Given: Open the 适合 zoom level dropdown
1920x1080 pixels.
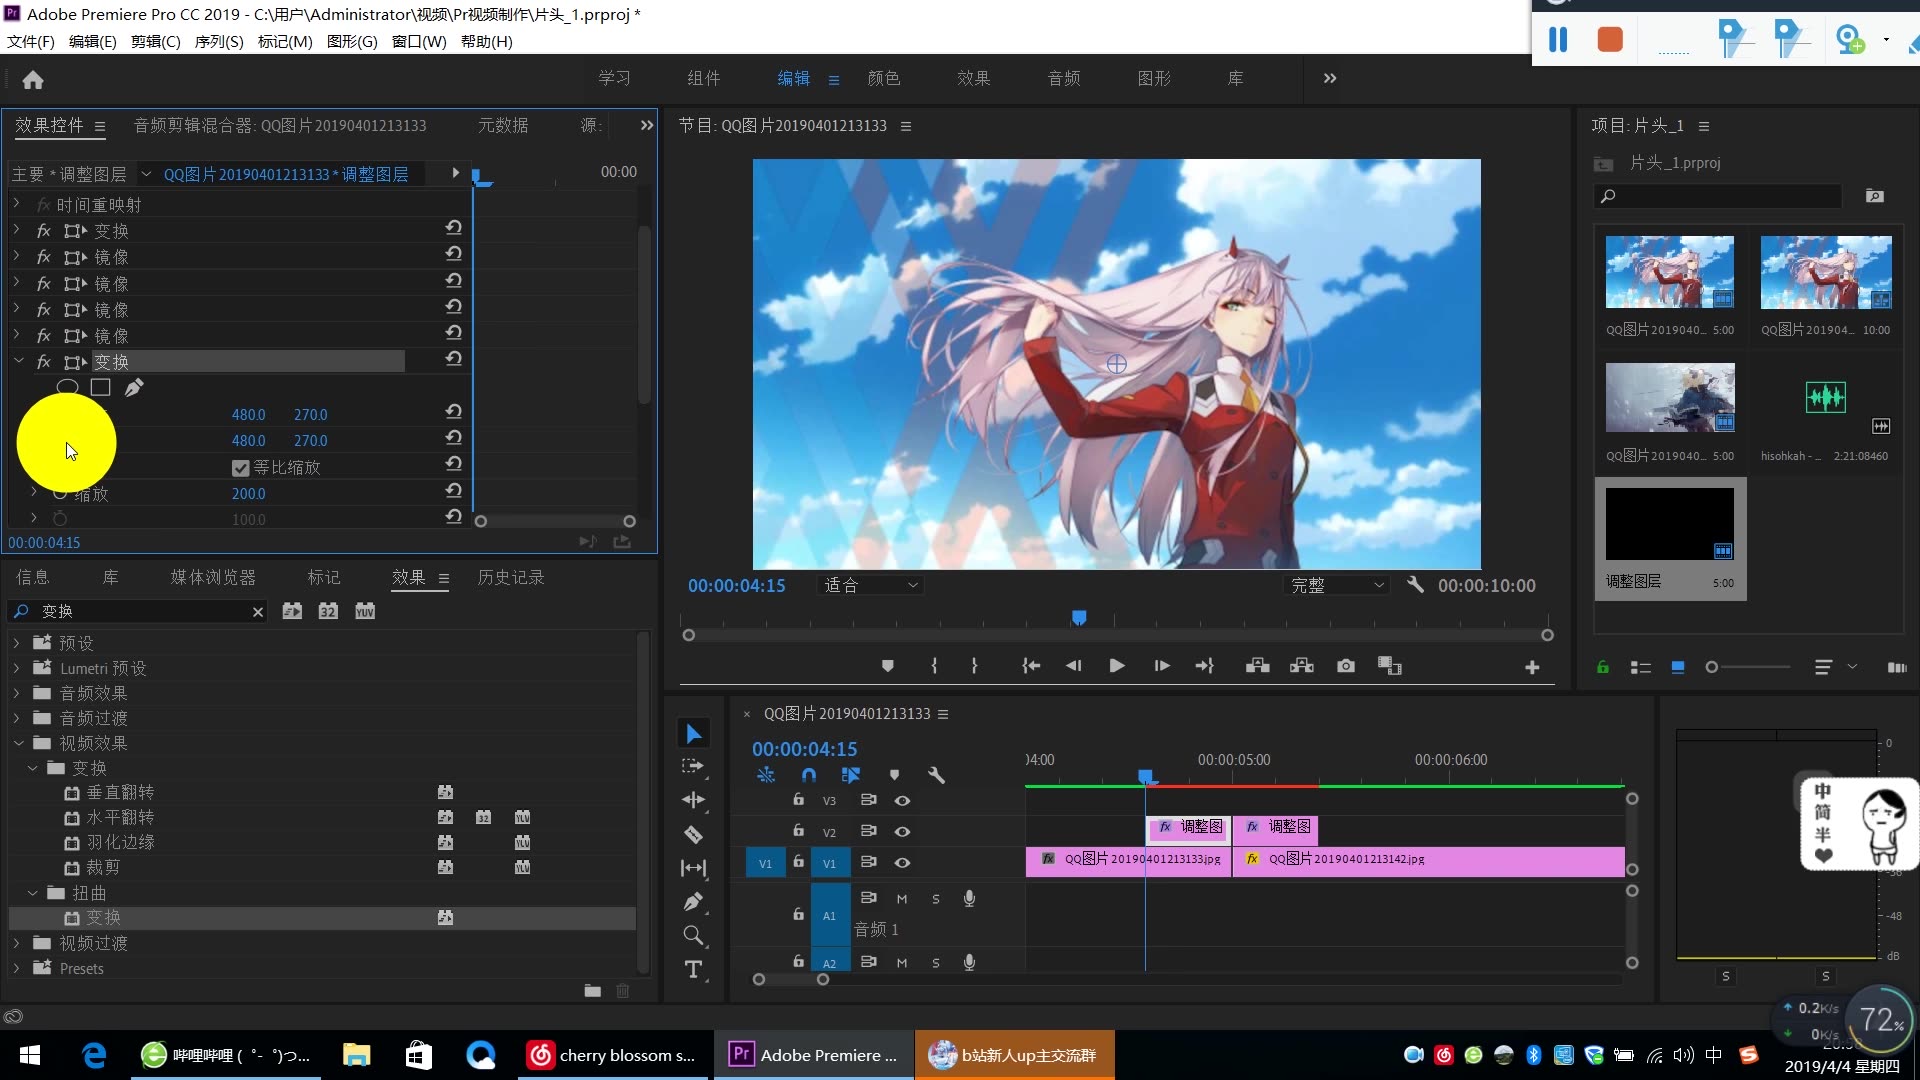Looking at the screenshot, I should 870,586.
